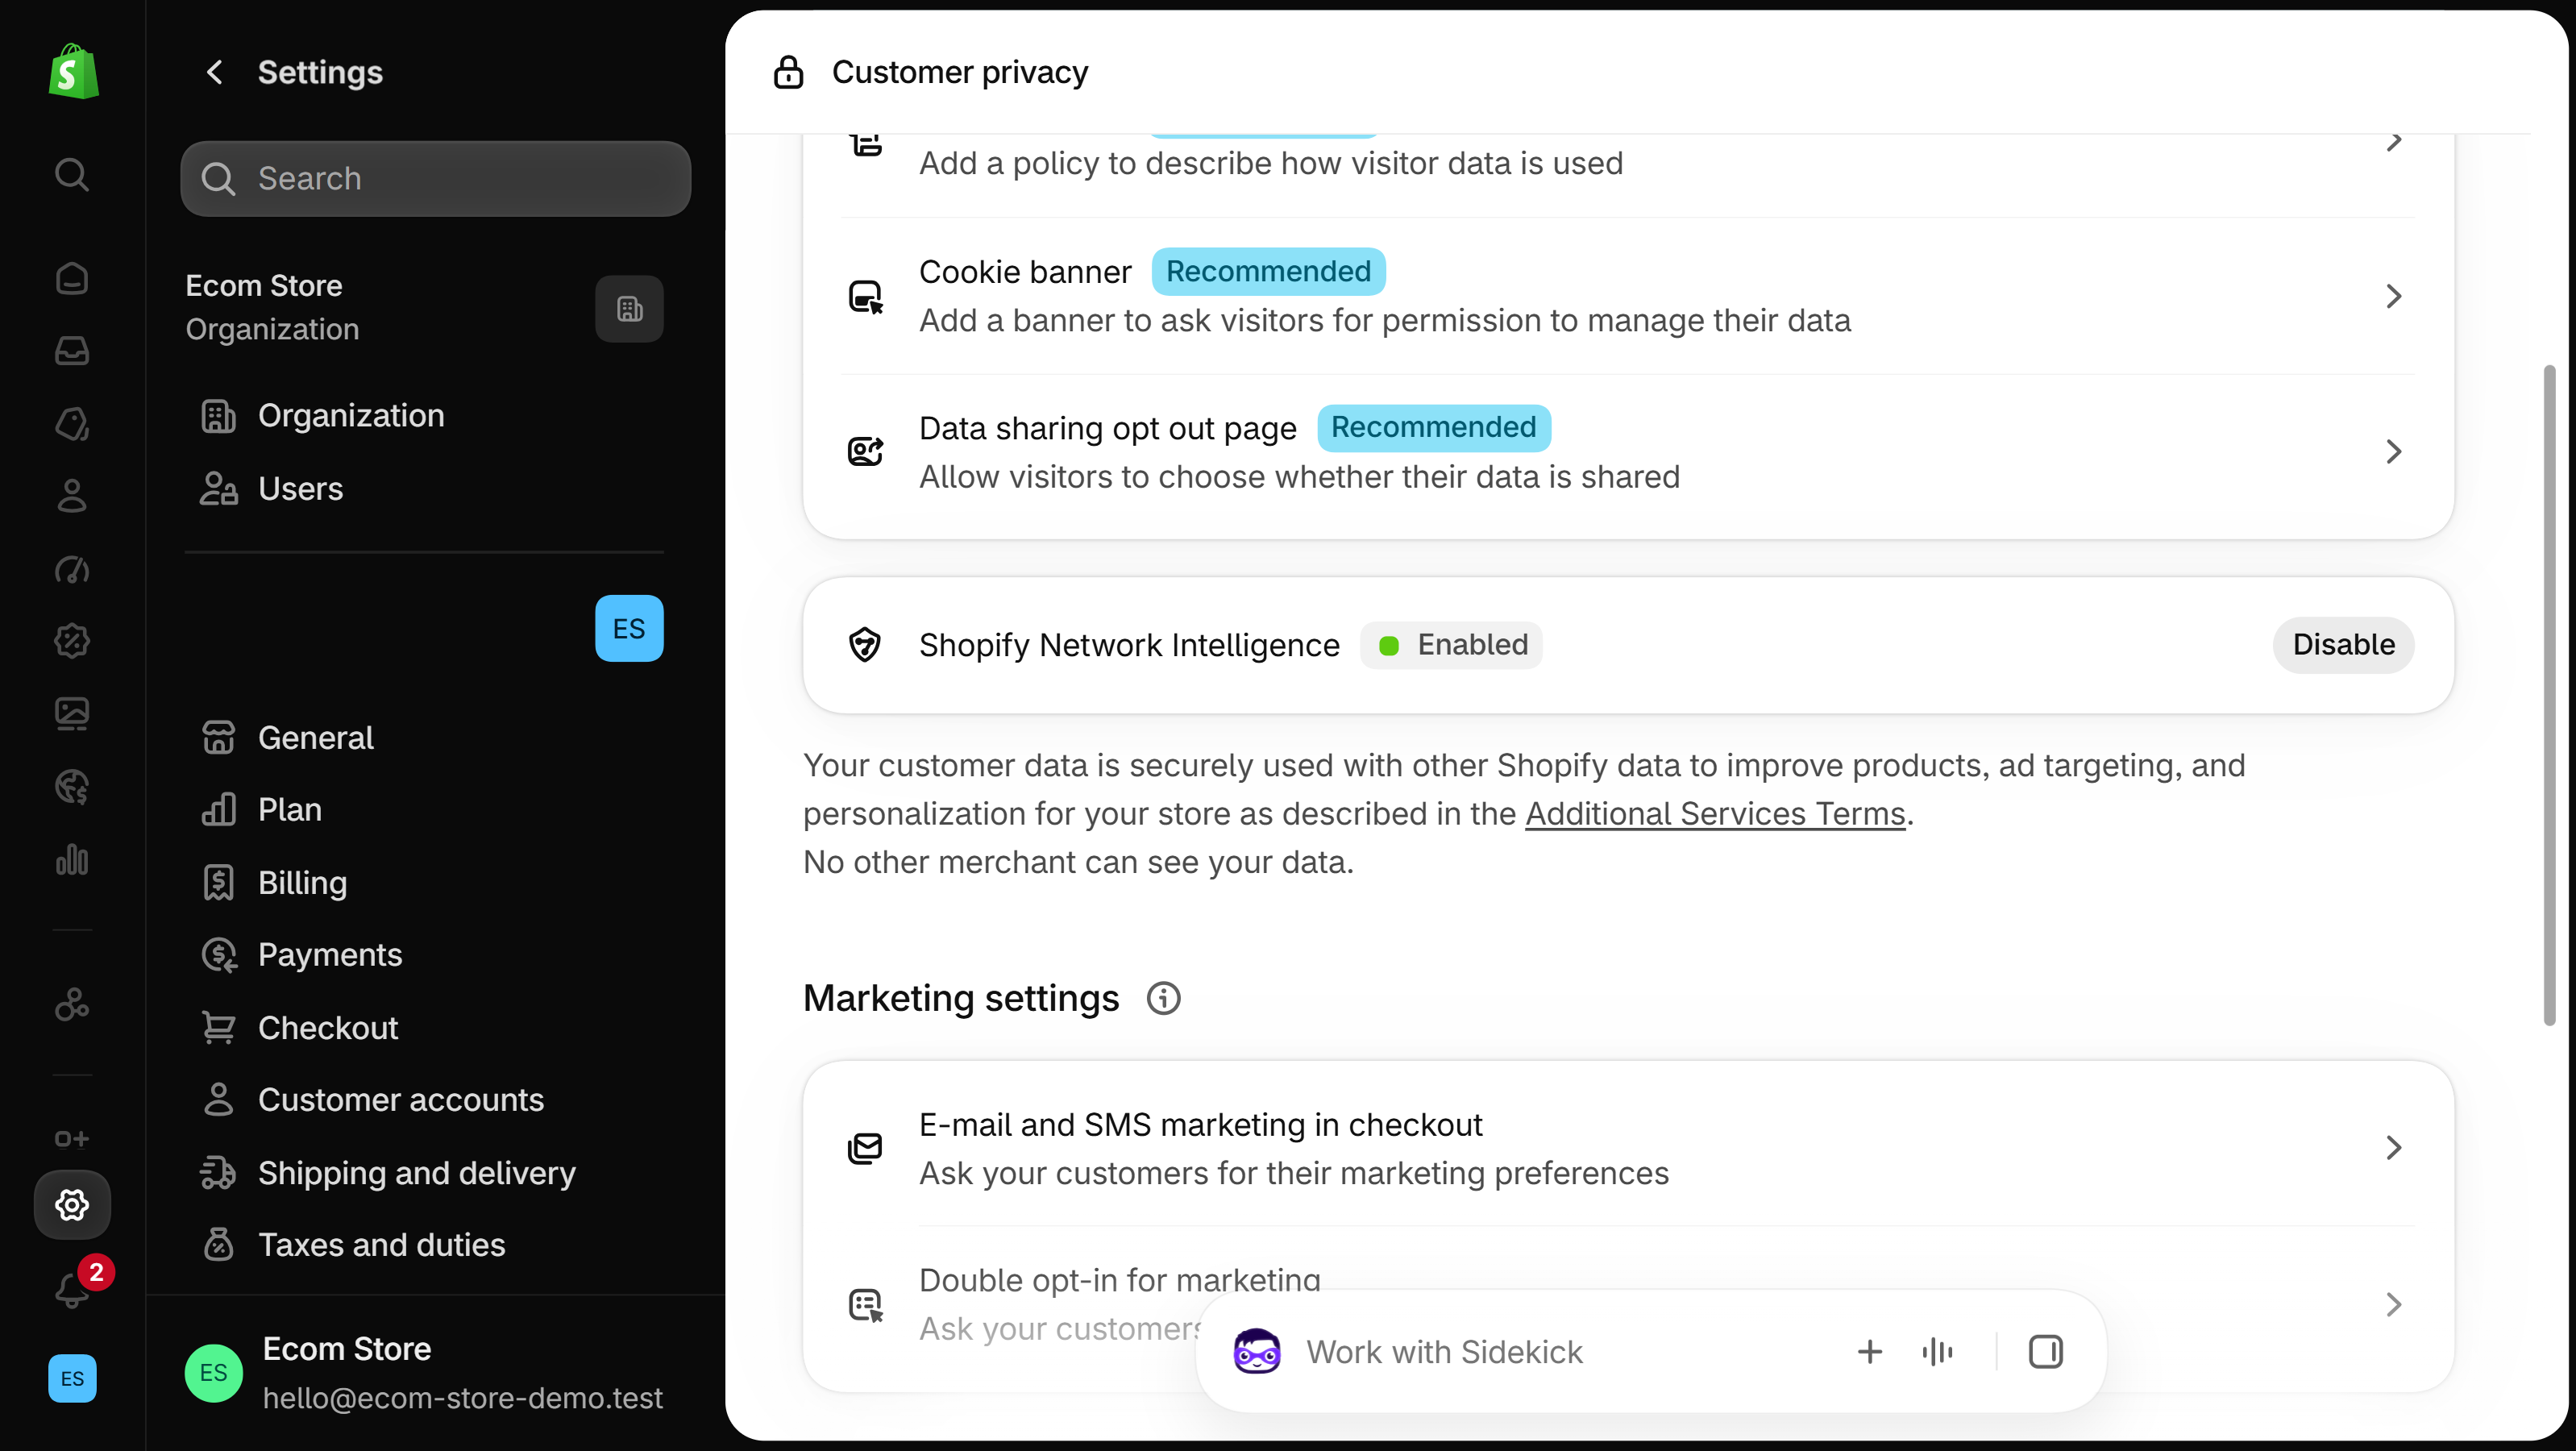Click the Marketing settings info icon

(x=1163, y=998)
